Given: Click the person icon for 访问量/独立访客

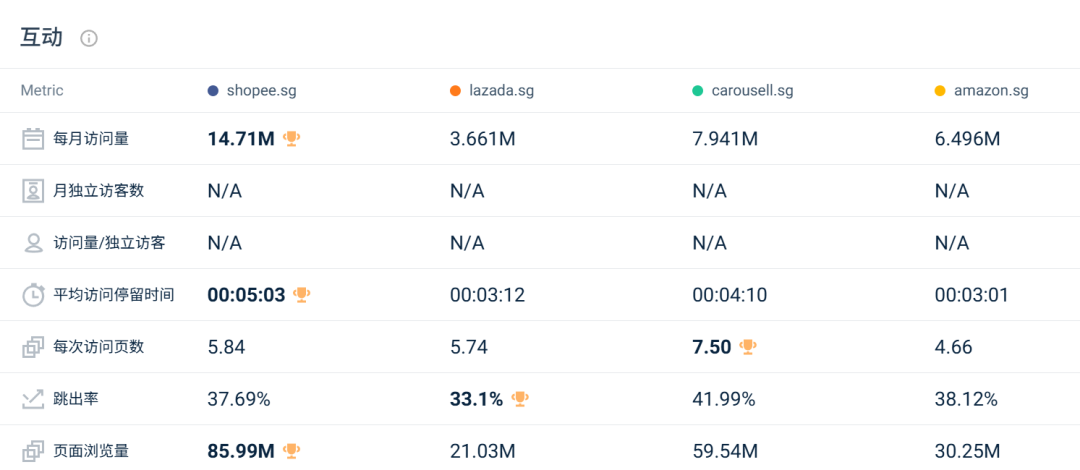Looking at the screenshot, I should (x=33, y=243).
